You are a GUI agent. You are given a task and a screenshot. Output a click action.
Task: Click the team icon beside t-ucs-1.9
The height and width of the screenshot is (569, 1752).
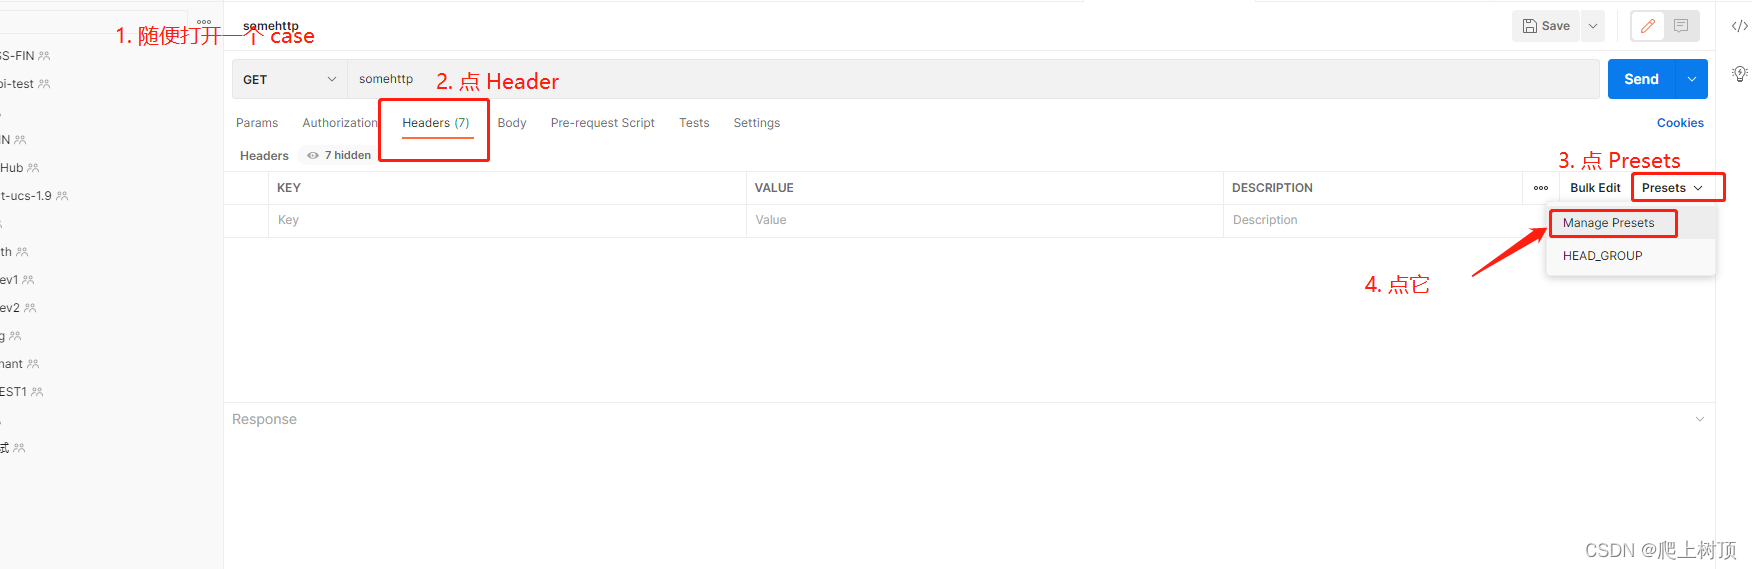[62, 196]
